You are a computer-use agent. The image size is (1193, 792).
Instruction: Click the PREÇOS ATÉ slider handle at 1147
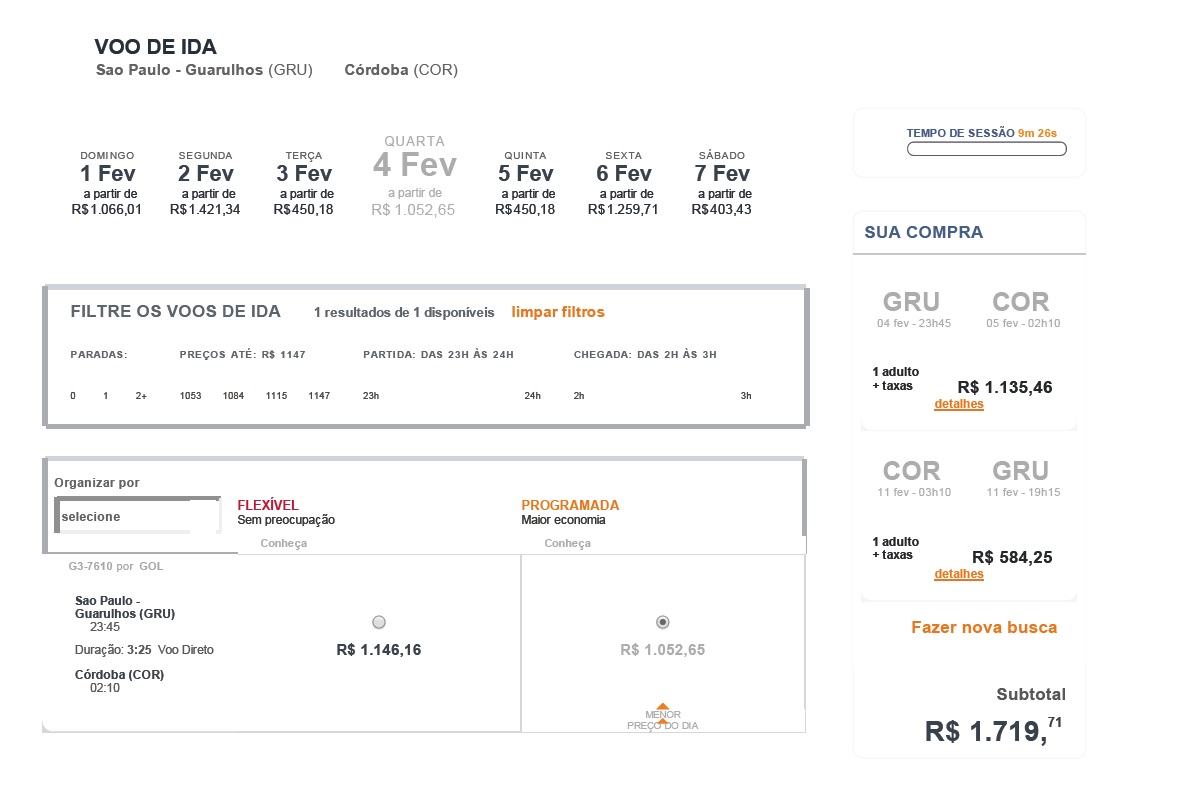click(x=318, y=395)
